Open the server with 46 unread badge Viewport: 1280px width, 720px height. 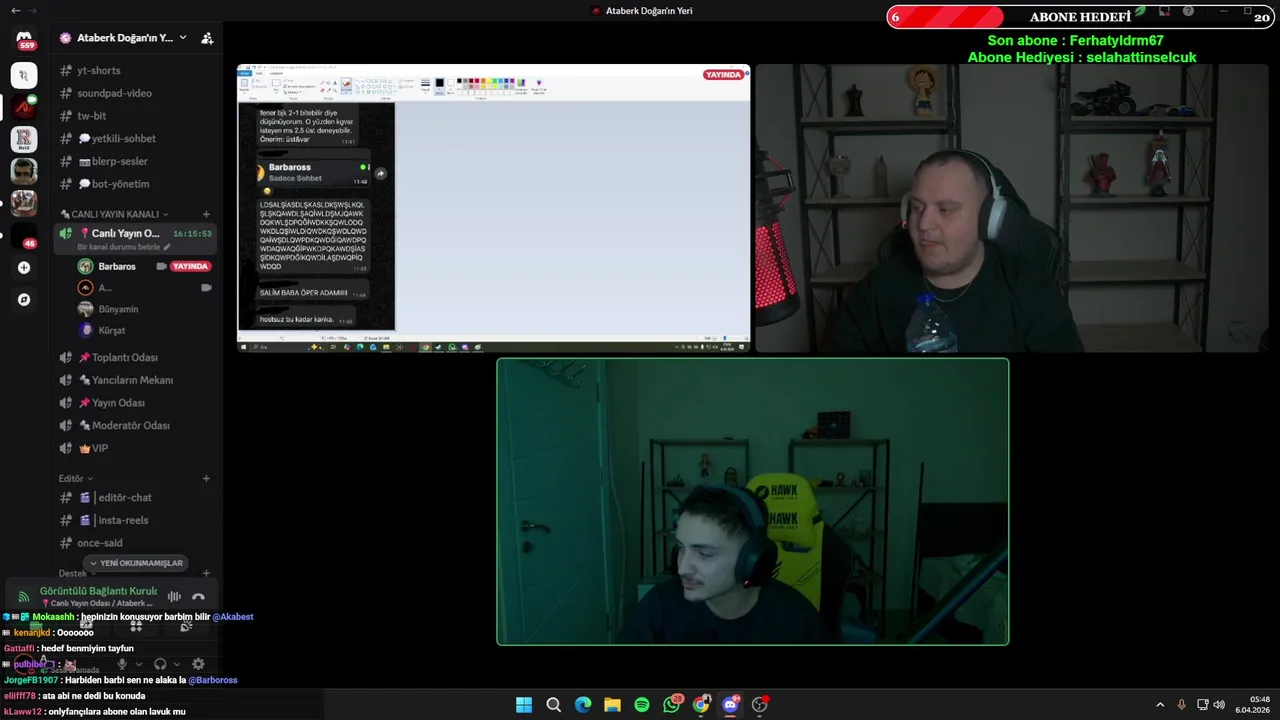[x=24, y=235]
